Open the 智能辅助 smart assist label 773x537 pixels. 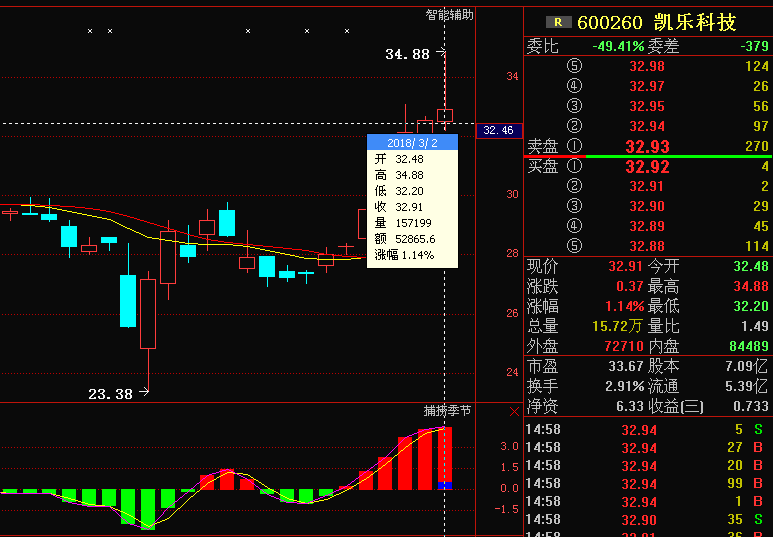(x=449, y=15)
